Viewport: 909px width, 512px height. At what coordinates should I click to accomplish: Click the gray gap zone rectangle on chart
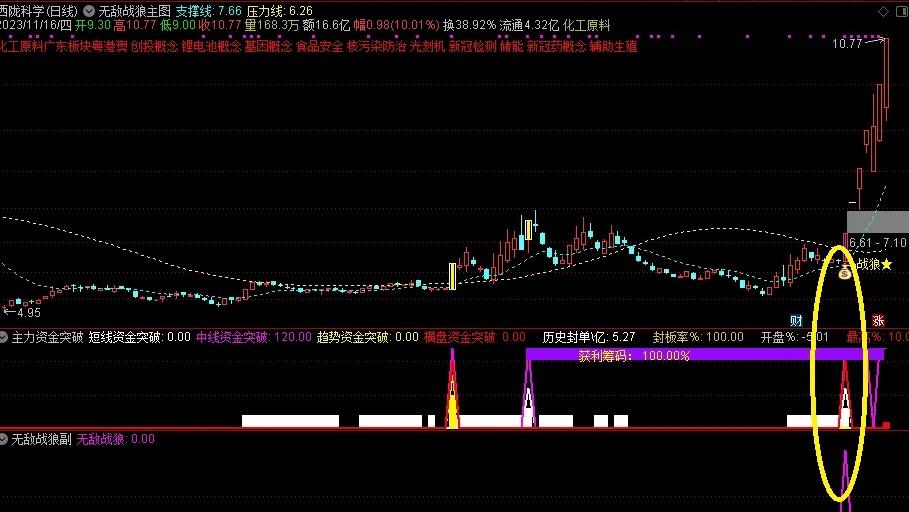tap(878, 223)
